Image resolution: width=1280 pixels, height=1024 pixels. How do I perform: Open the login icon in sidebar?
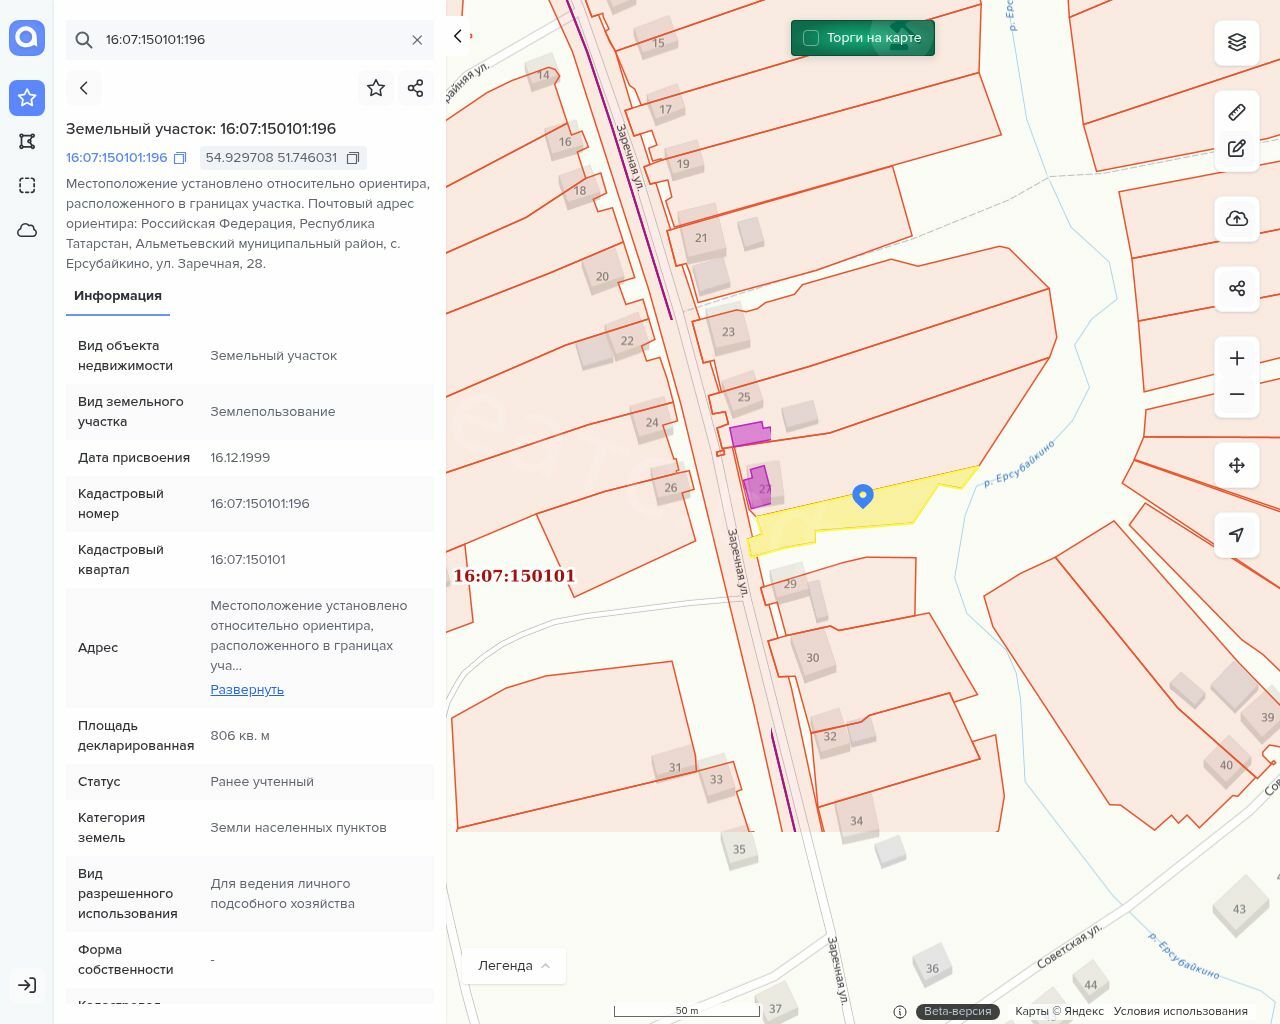tap(27, 985)
